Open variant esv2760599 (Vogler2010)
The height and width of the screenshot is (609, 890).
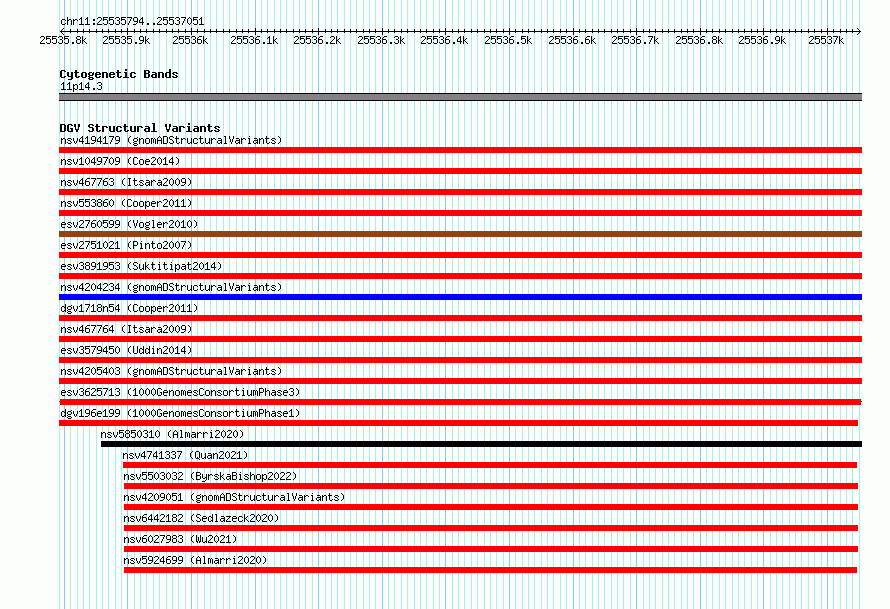pyautogui.click(x=129, y=224)
